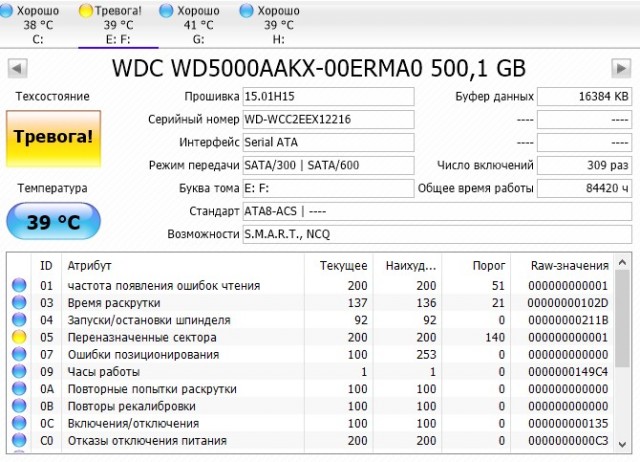Click blue status icon of attribute 0B
The image size is (640, 462).
(x=19, y=406)
